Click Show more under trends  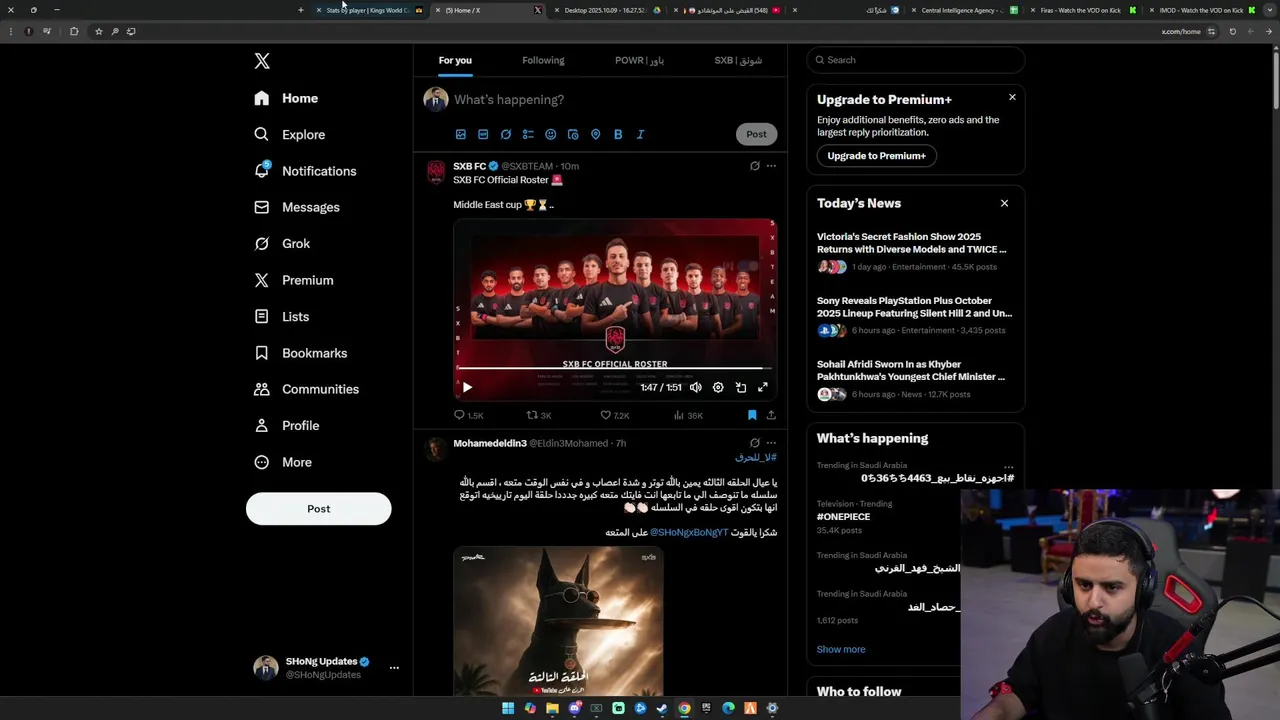[841, 649]
